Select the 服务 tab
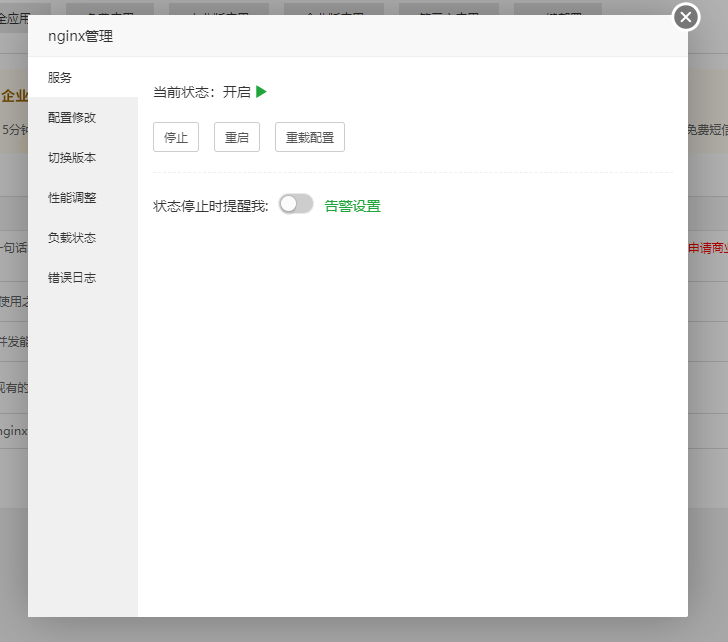The height and width of the screenshot is (642, 728). 83,78
